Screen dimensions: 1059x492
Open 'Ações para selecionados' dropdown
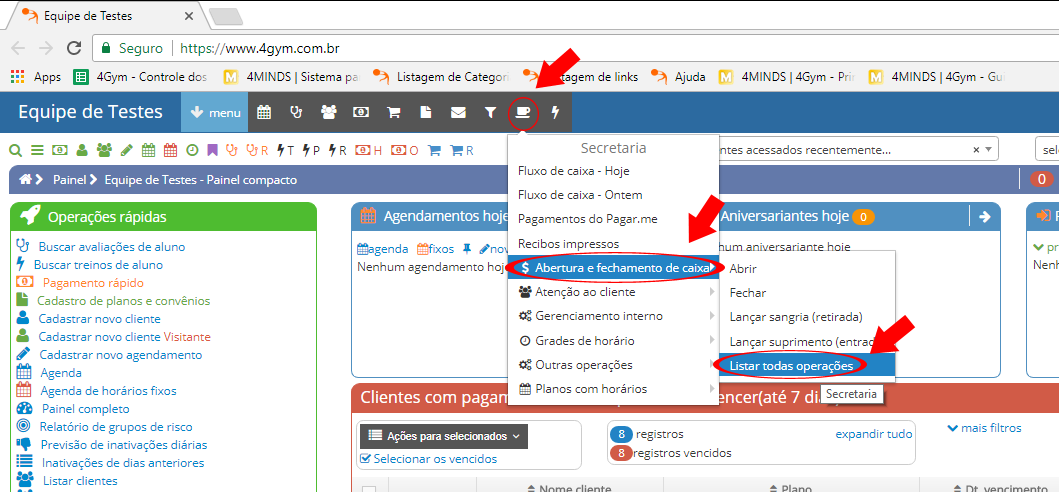click(x=442, y=436)
